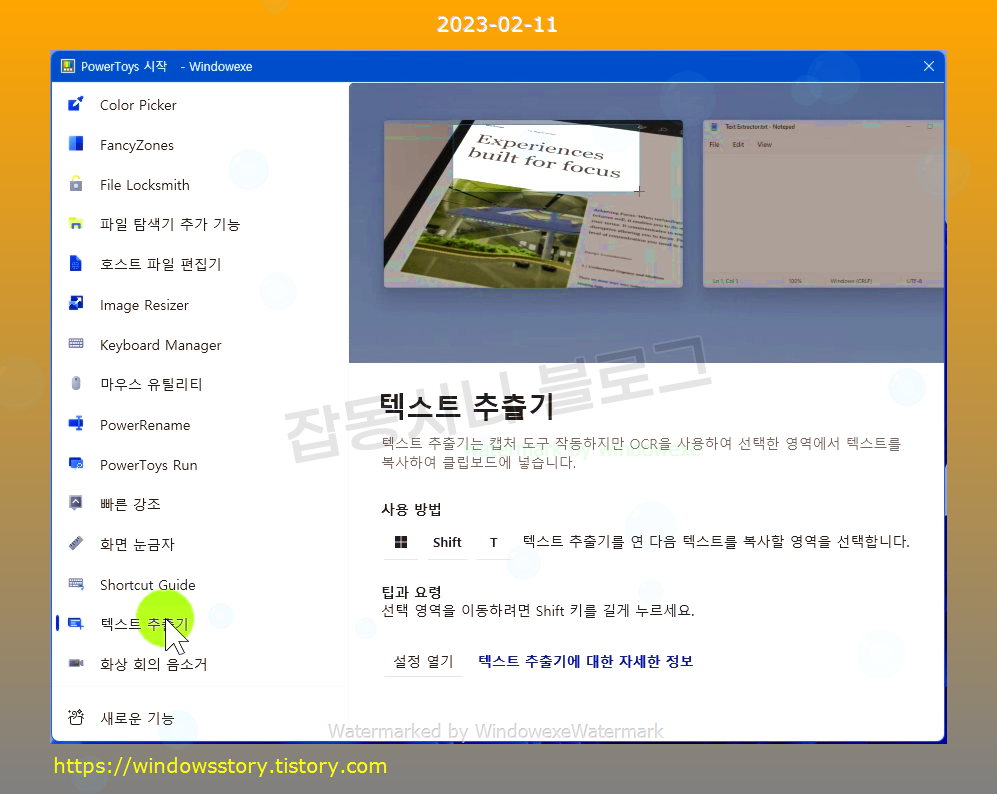
Task: Close the PowerToys 시작 window
Action: 928,66
